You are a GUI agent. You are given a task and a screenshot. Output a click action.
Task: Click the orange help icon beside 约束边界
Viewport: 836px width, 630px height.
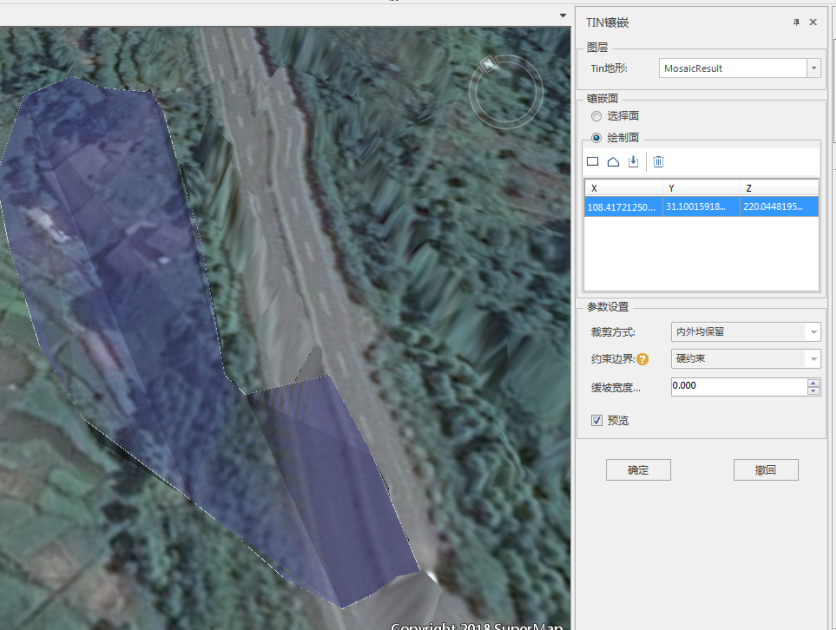click(x=643, y=360)
